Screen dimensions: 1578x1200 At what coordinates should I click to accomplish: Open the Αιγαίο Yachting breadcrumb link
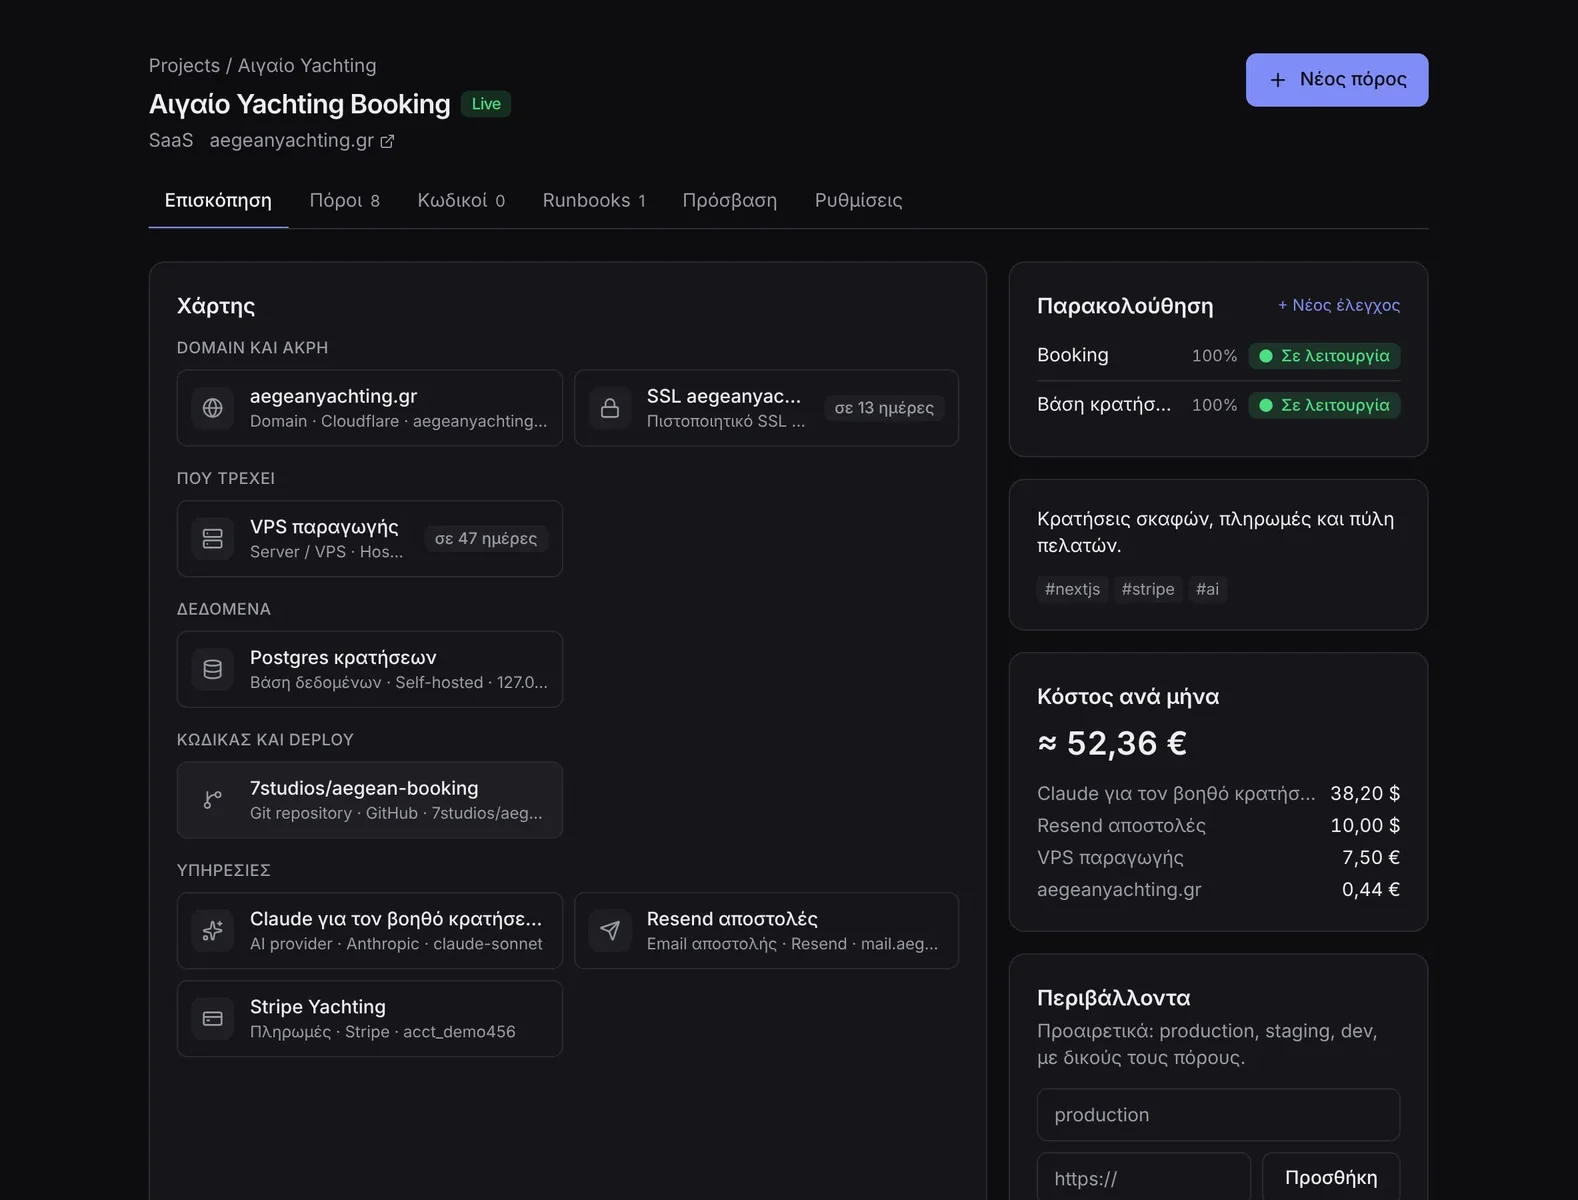(x=307, y=66)
